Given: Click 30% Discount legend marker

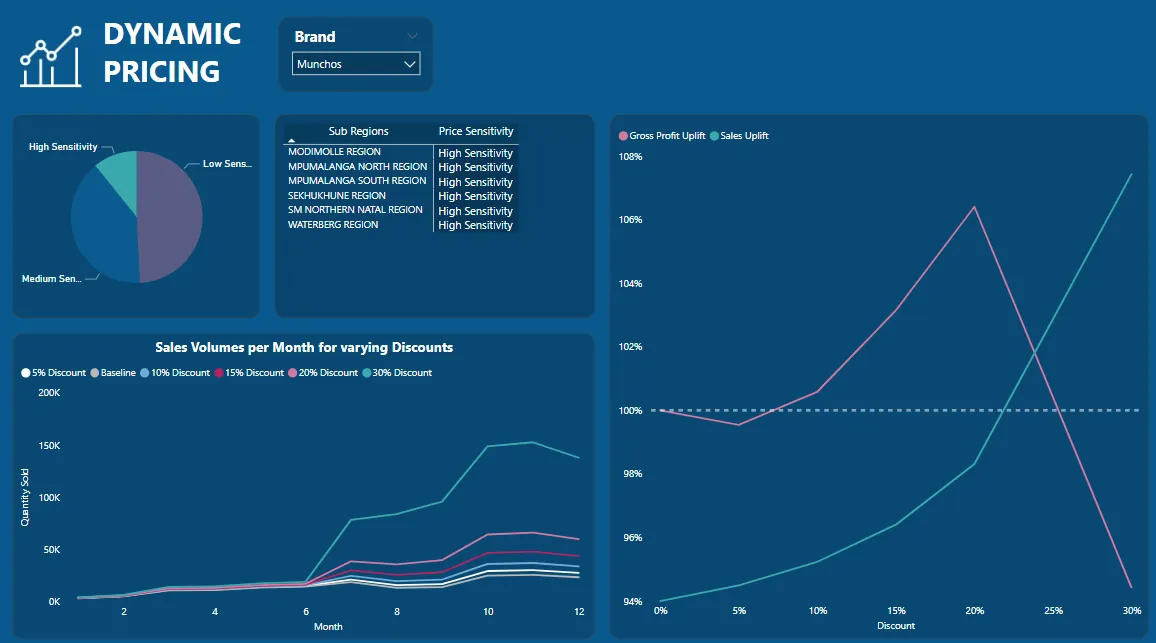Looking at the screenshot, I should [366, 373].
